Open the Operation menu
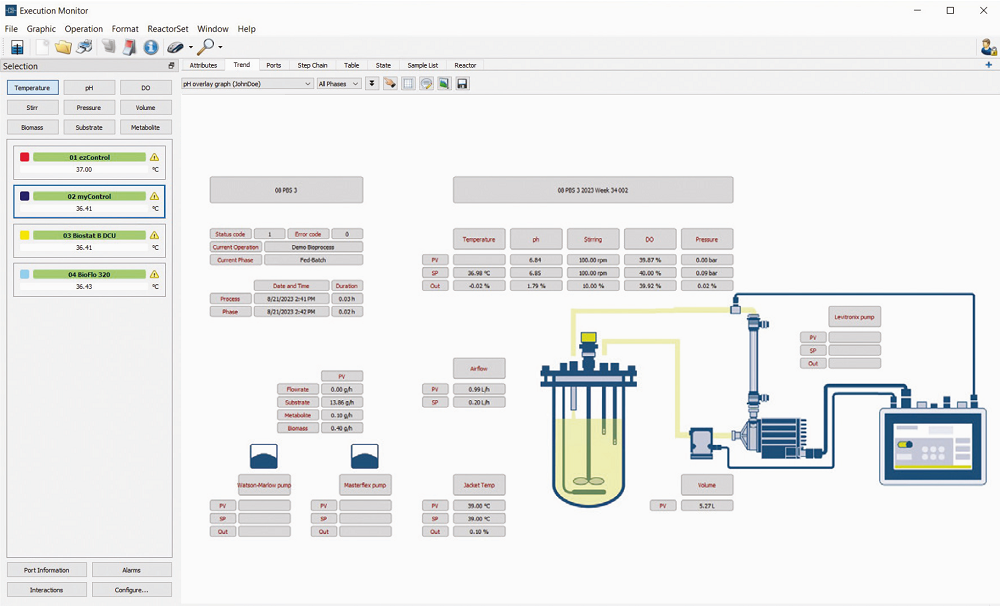This screenshot has width=1000, height=606. [84, 29]
